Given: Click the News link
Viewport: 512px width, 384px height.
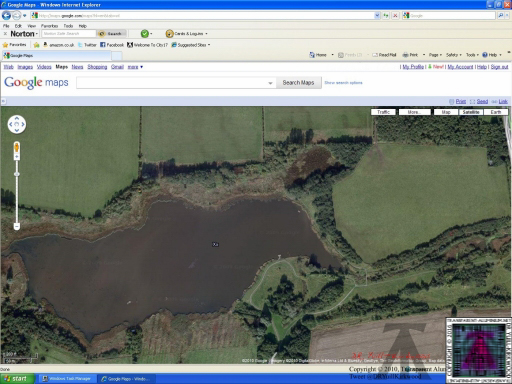Looking at the screenshot, I should pyautogui.click(x=77, y=67).
